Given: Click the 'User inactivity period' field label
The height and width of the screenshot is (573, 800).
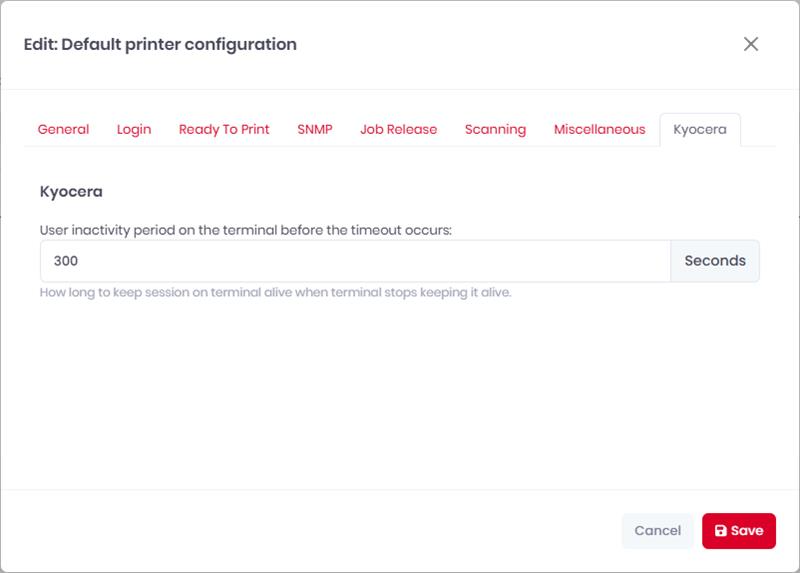Looking at the screenshot, I should coord(245,230).
